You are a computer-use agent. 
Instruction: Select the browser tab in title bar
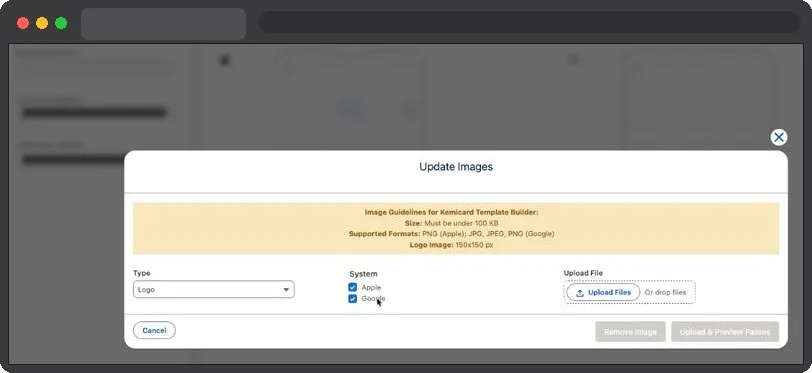(163, 24)
